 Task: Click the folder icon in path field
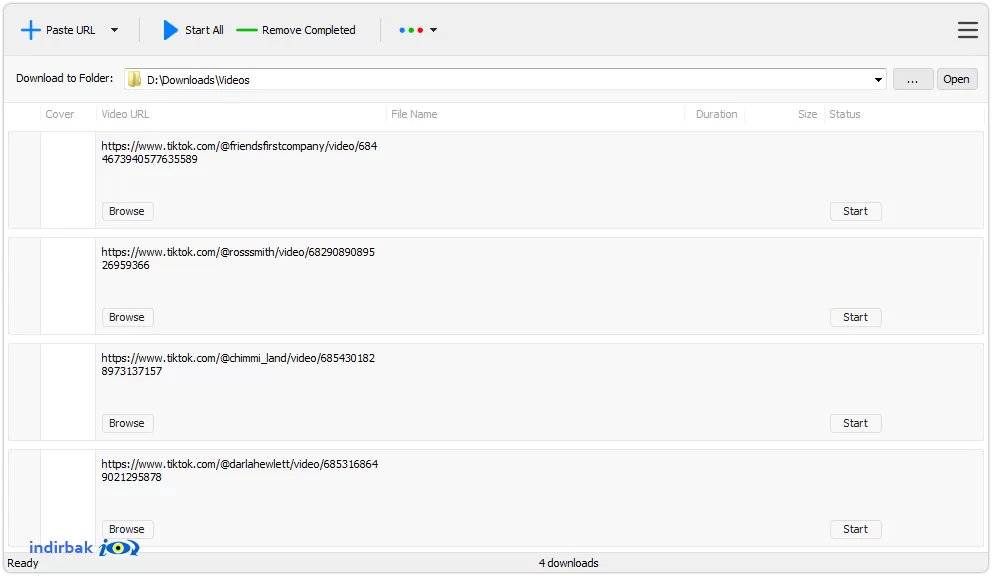pyautogui.click(x=134, y=79)
